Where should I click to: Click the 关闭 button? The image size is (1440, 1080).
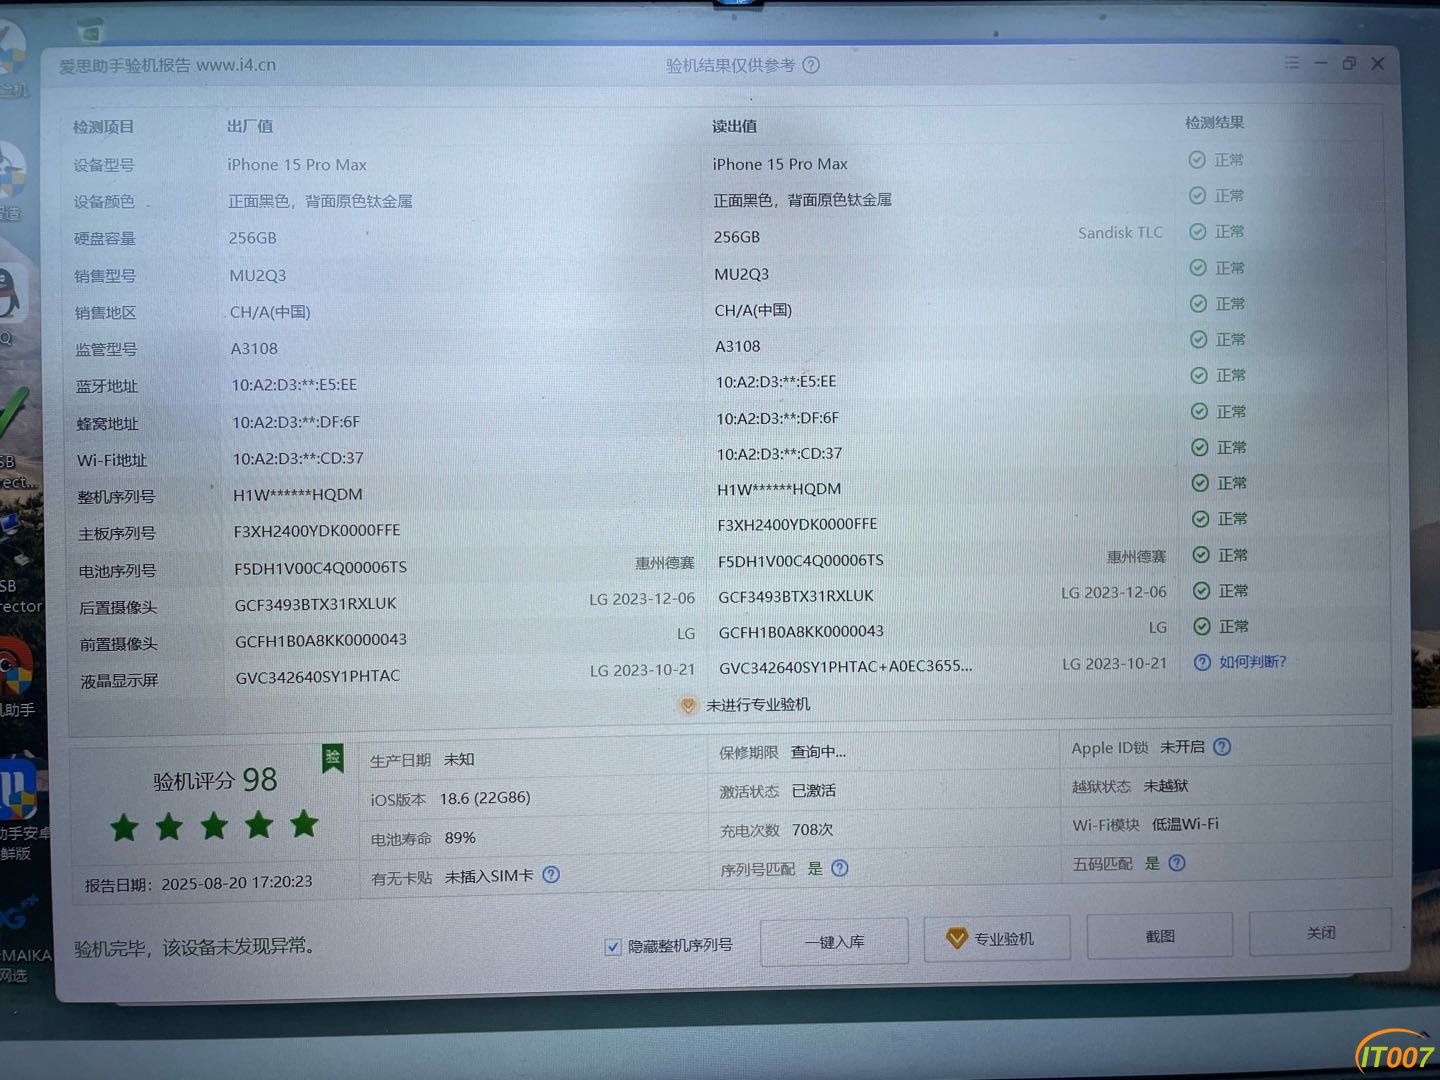pyautogui.click(x=1321, y=932)
